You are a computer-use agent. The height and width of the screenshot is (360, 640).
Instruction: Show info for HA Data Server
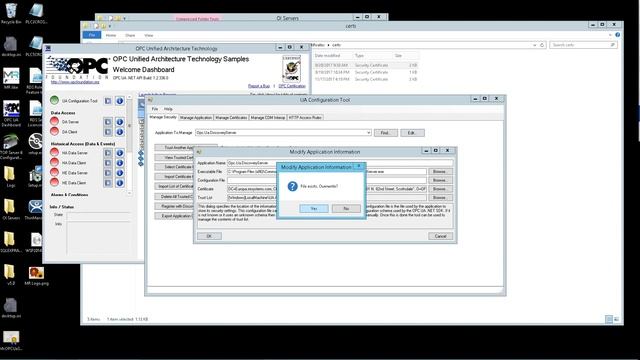click(120, 153)
